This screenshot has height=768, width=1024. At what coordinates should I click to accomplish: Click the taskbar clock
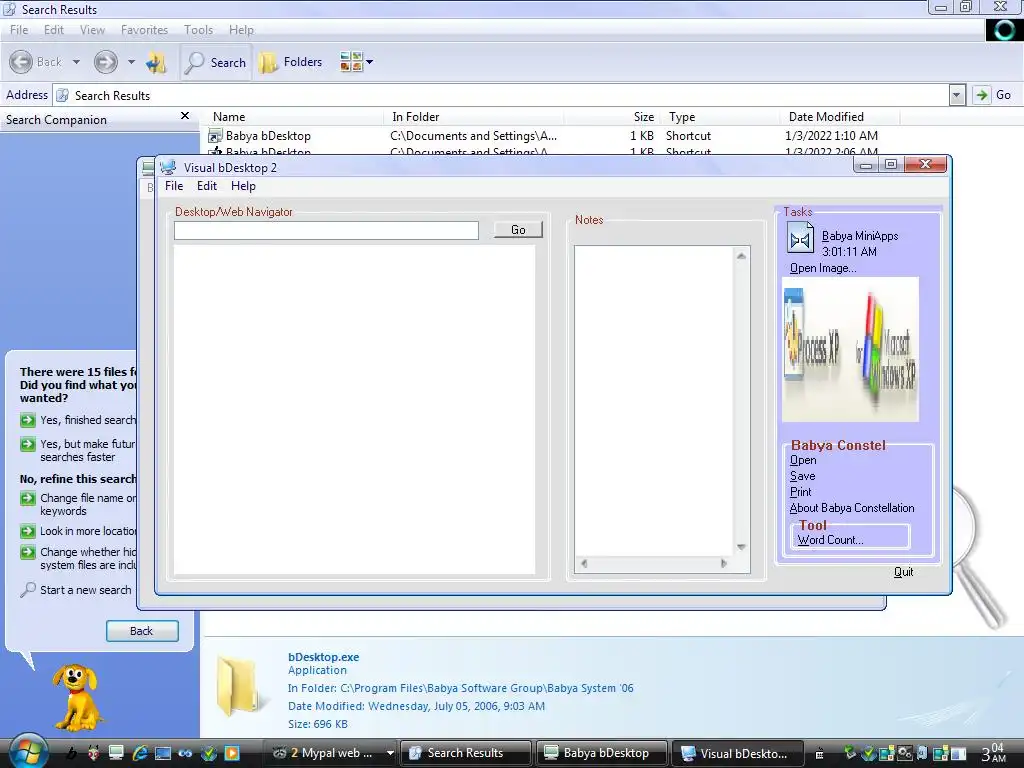coord(993,752)
